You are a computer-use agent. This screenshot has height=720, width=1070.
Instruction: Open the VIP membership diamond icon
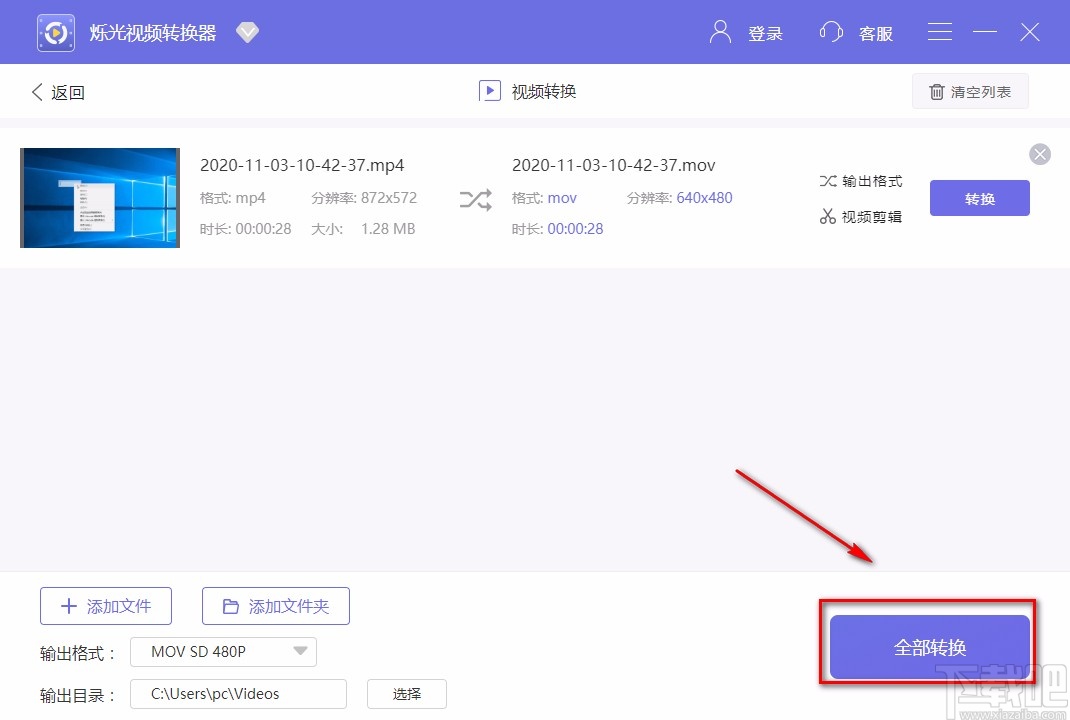click(x=247, y=31)
